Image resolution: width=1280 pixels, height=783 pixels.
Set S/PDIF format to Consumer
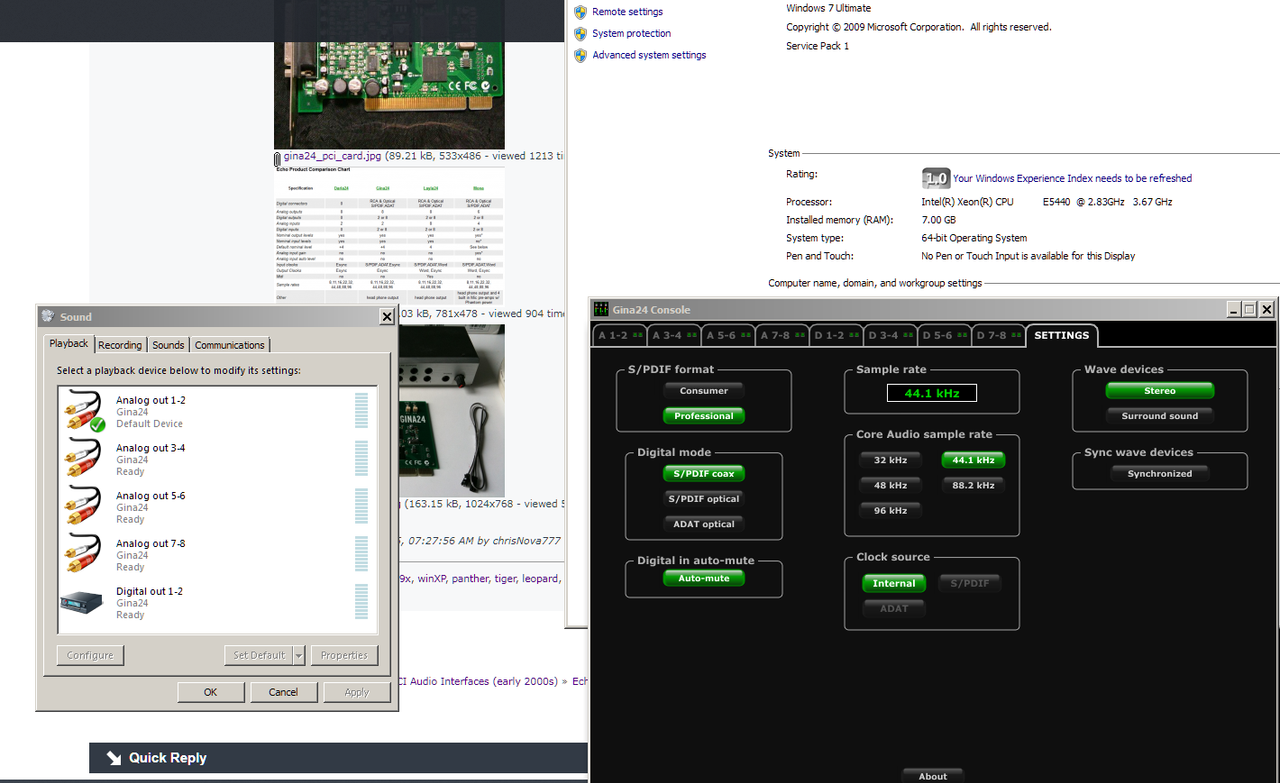coord(704,391)
